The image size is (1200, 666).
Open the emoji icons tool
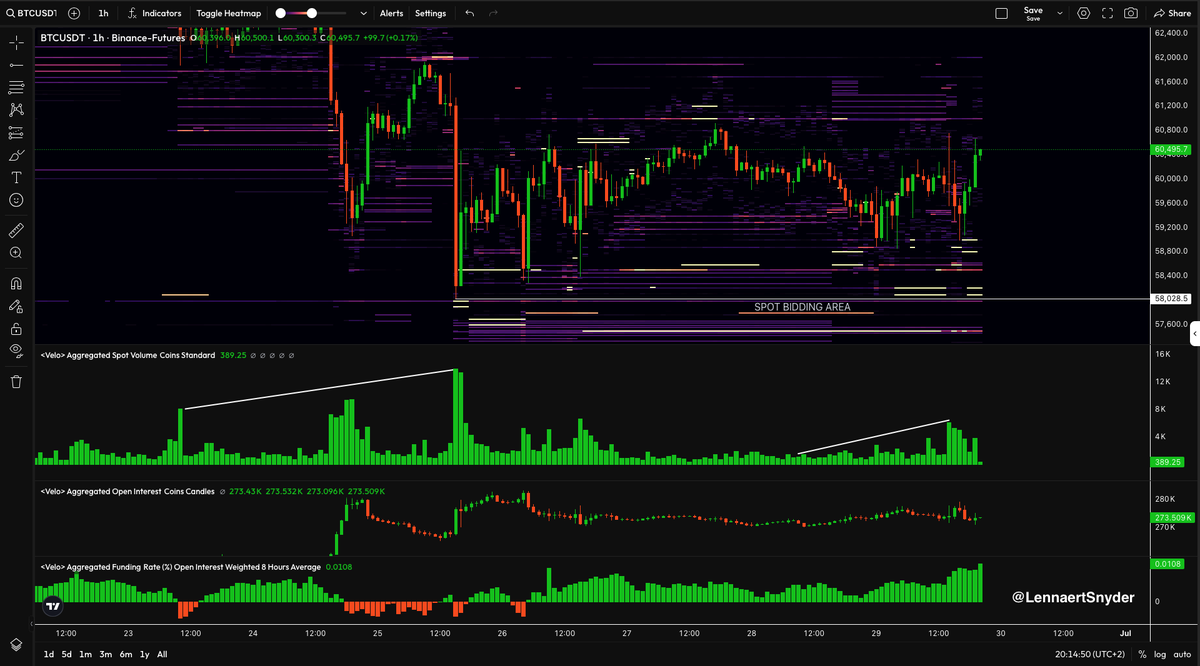tap(16, 200)
